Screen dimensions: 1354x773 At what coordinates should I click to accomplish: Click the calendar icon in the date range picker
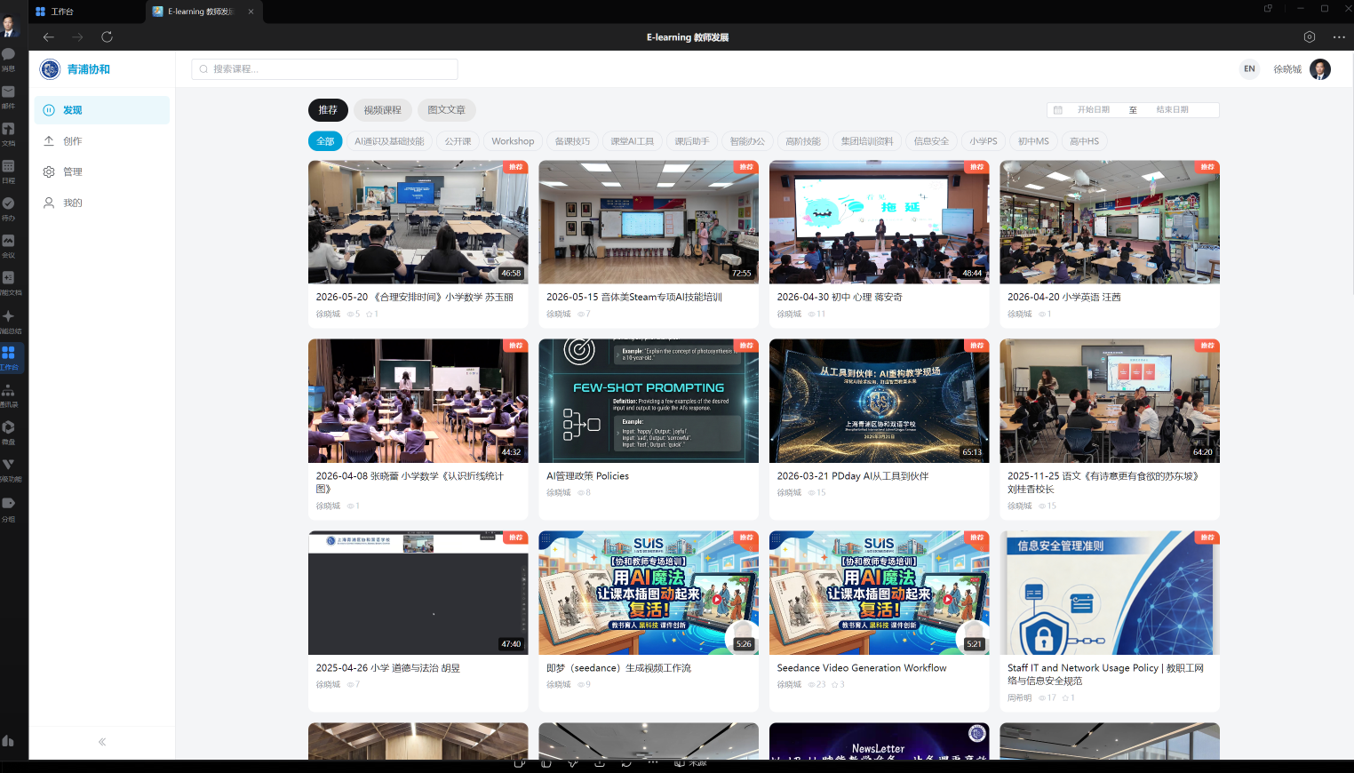[1058, 110]
